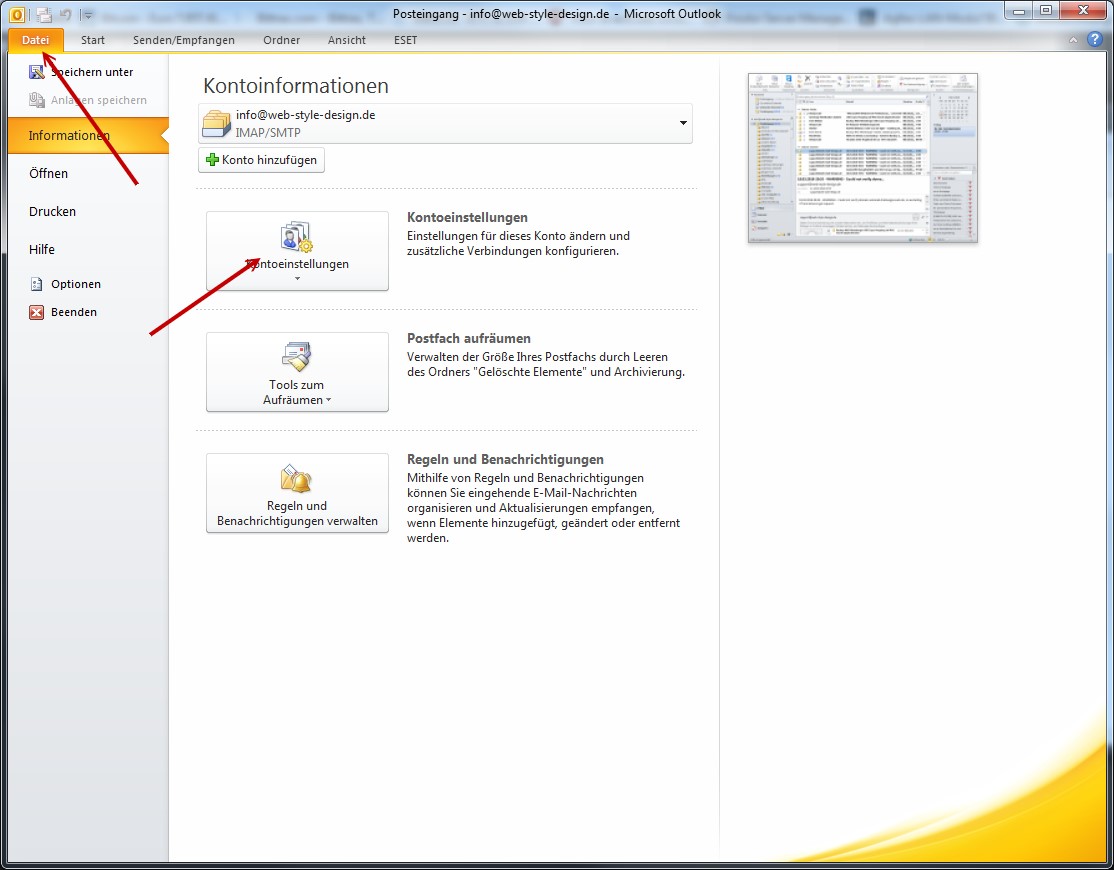This screenshot has width=1114, height=870.
Task: Open the Öffnen section
Action: tap(48, 173)
